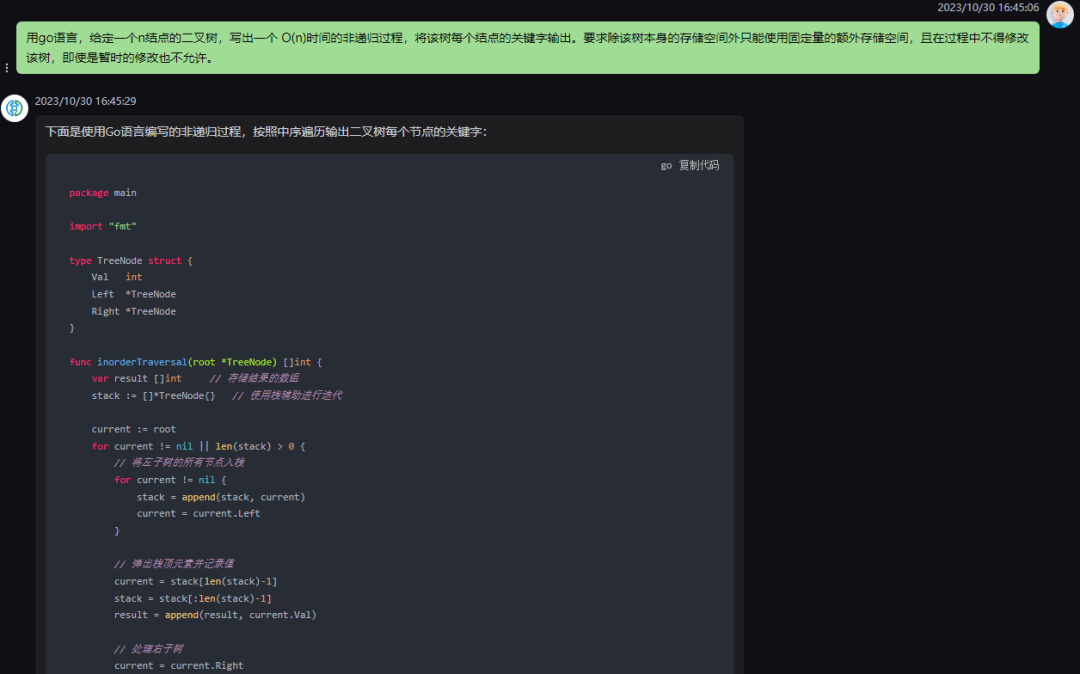1080x674 pixels.
Task: Click the line current = current.Left
Action: [198, 514]
